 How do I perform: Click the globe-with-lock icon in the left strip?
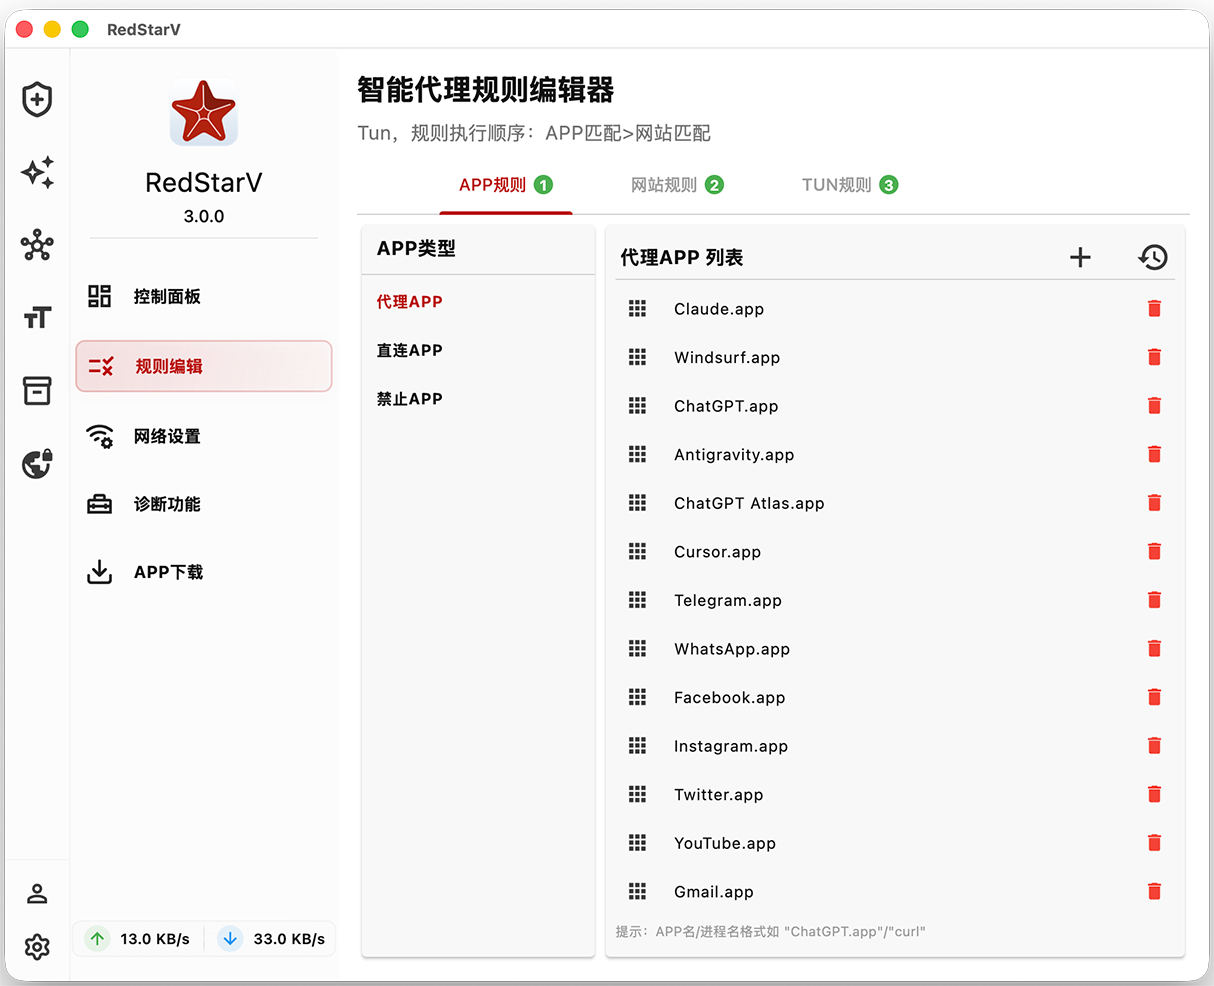tap(37, 463)
